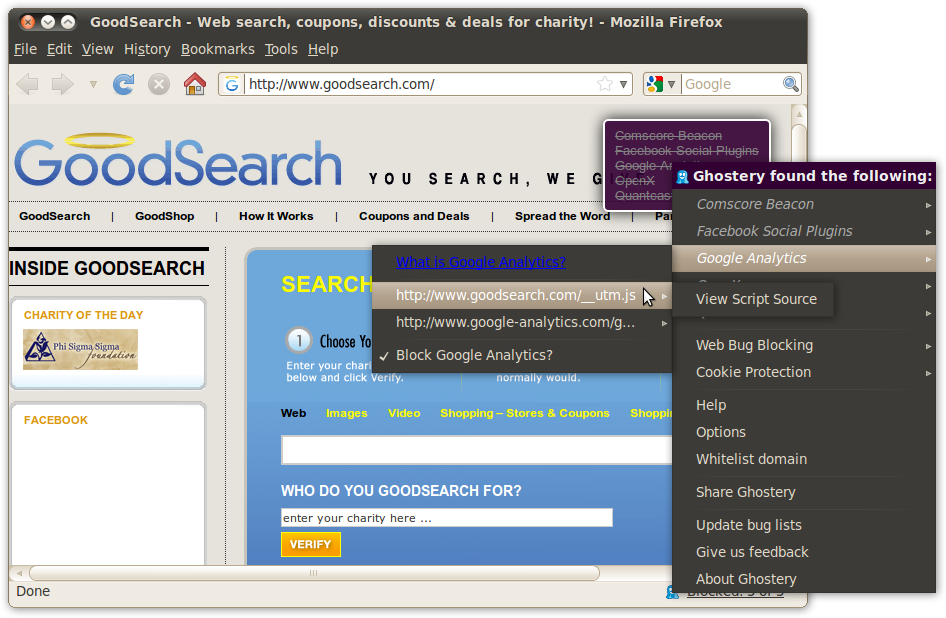Image resolution: width=946 pixels, height=618 pixels.
Task: Open the History menu
Action: click(x=147, y=49)
